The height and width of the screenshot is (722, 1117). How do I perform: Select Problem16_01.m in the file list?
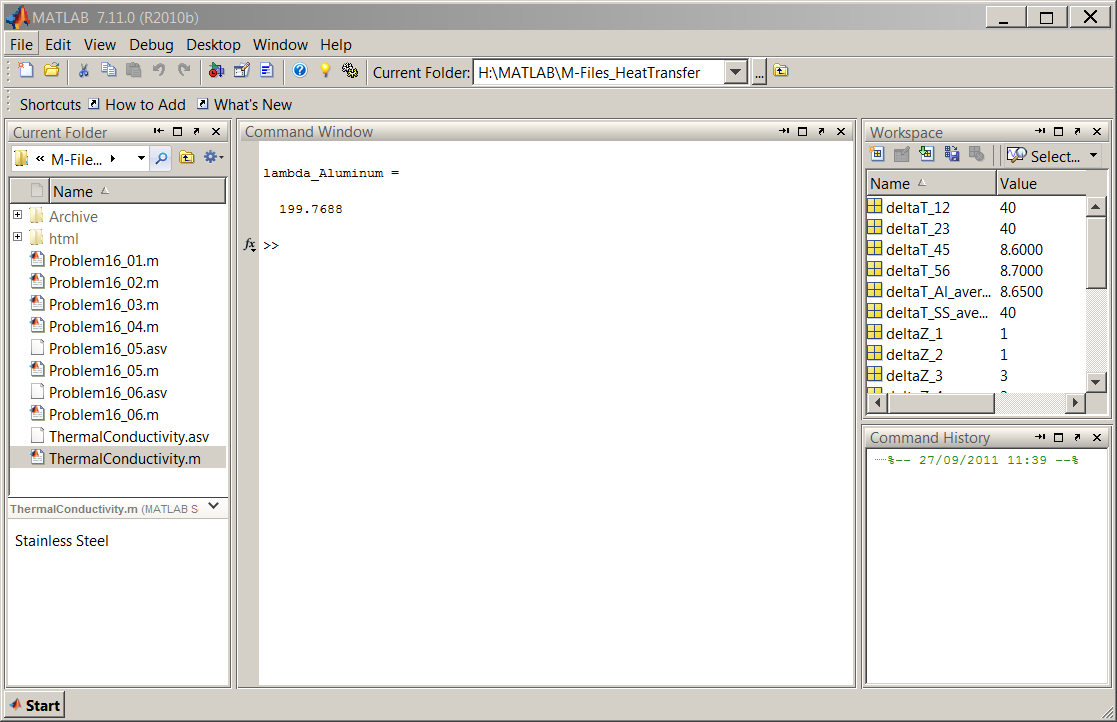[104, 261]
